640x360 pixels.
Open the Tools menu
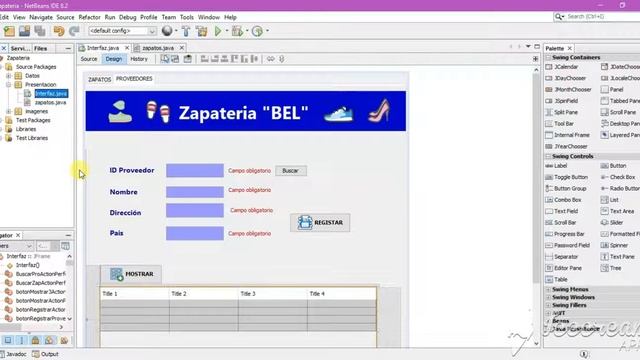tap(187, 17)
